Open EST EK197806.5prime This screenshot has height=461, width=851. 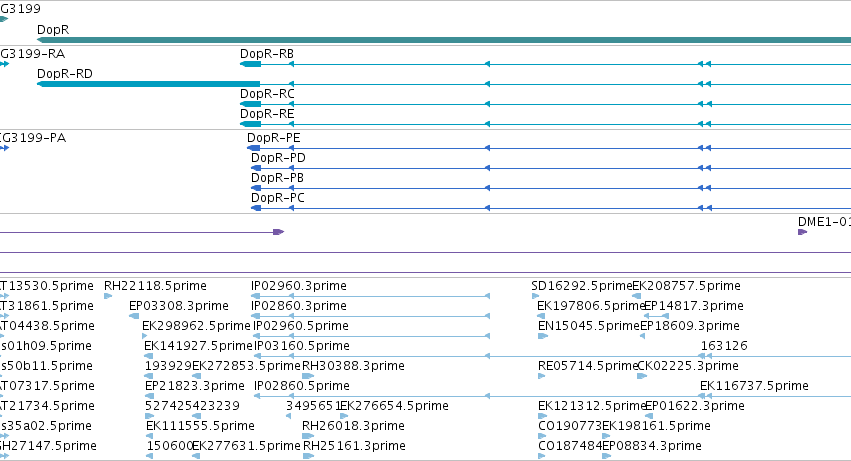click(x=590, y=306)
